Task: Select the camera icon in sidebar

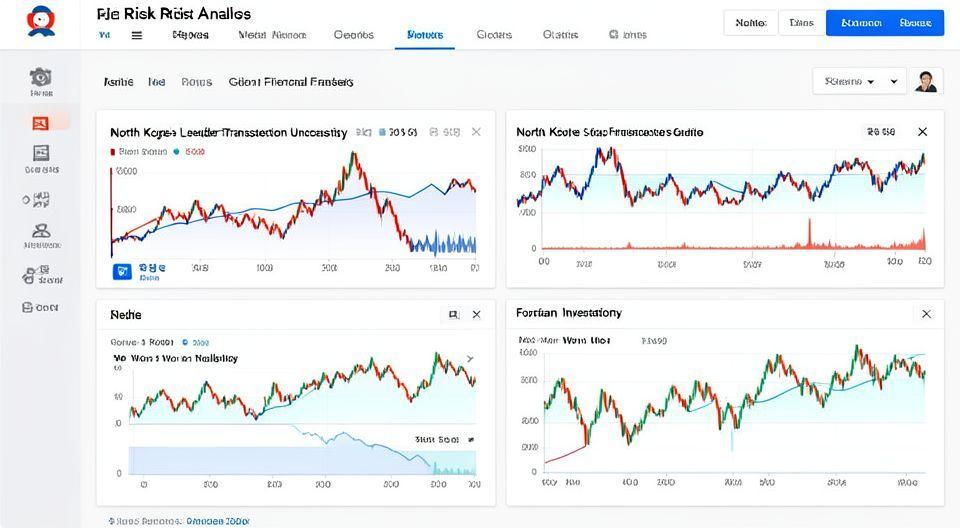Action: (41, 77)
